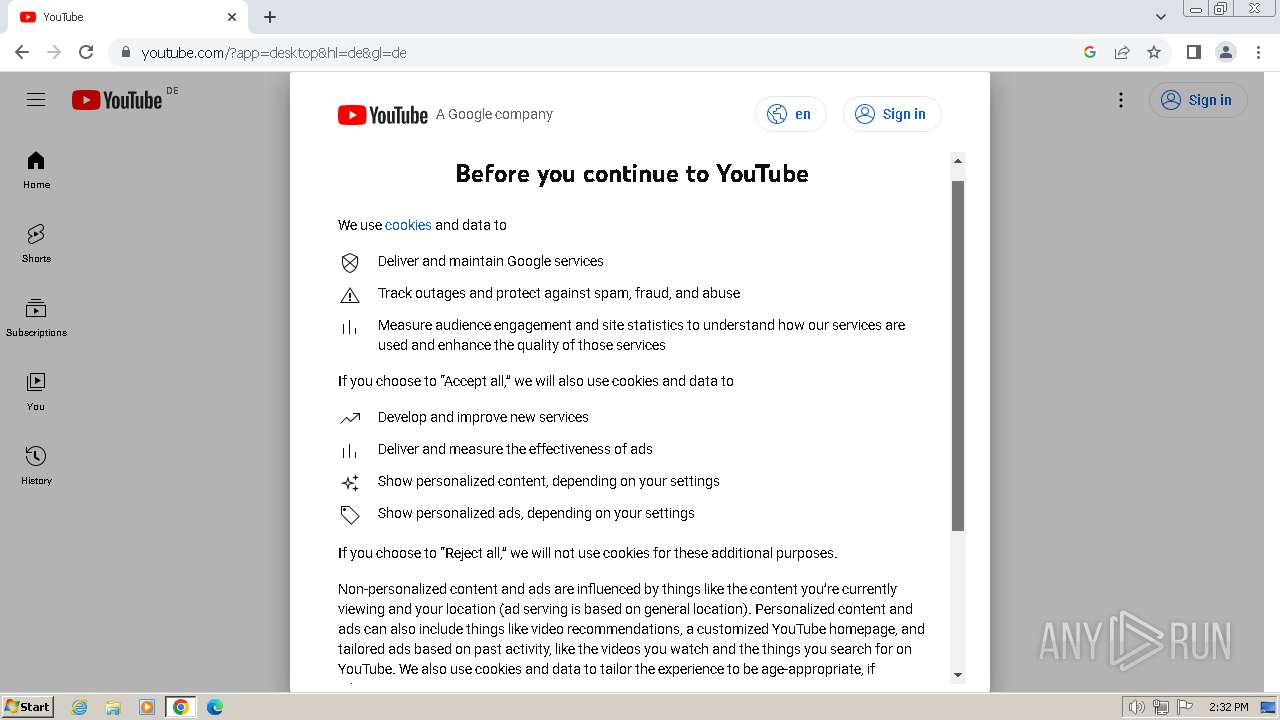Share this page using the share icon

click(1122, 52)
